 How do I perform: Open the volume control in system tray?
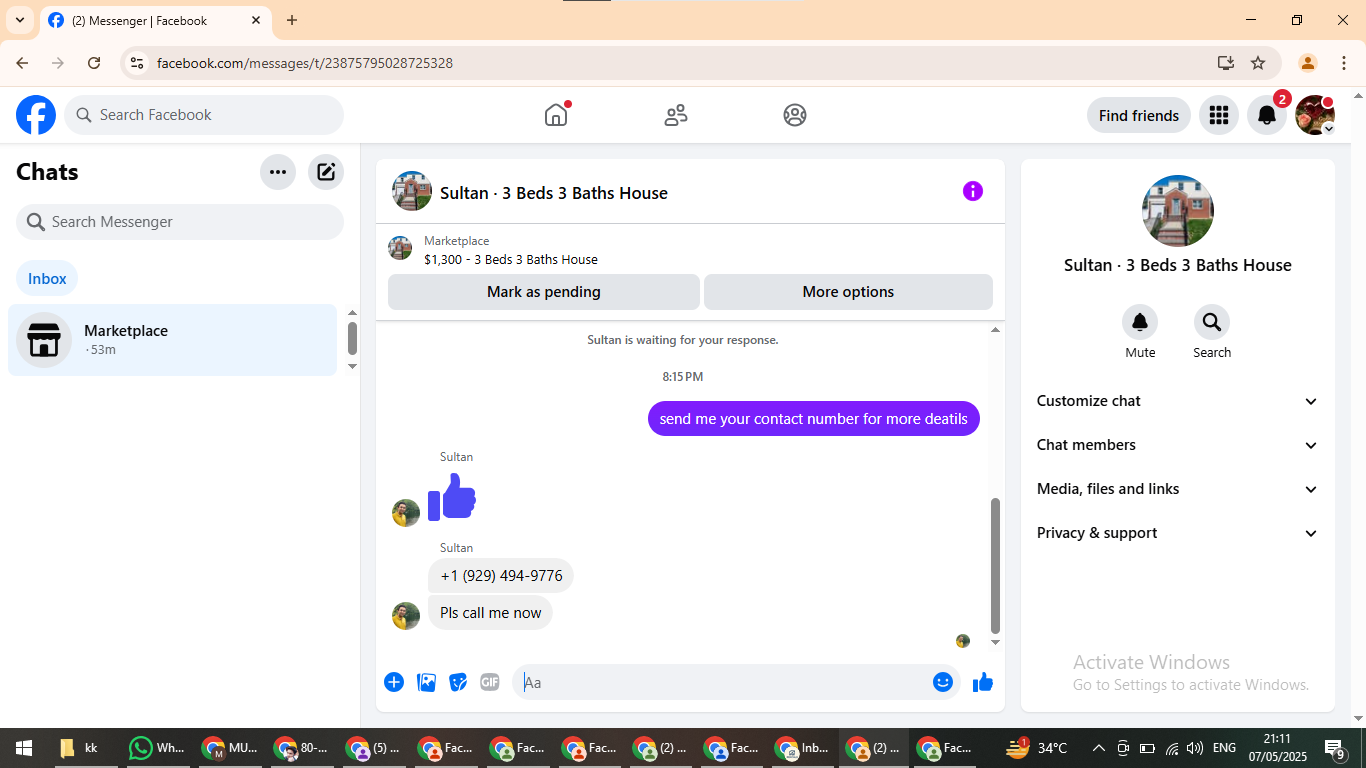(1195, 748)
